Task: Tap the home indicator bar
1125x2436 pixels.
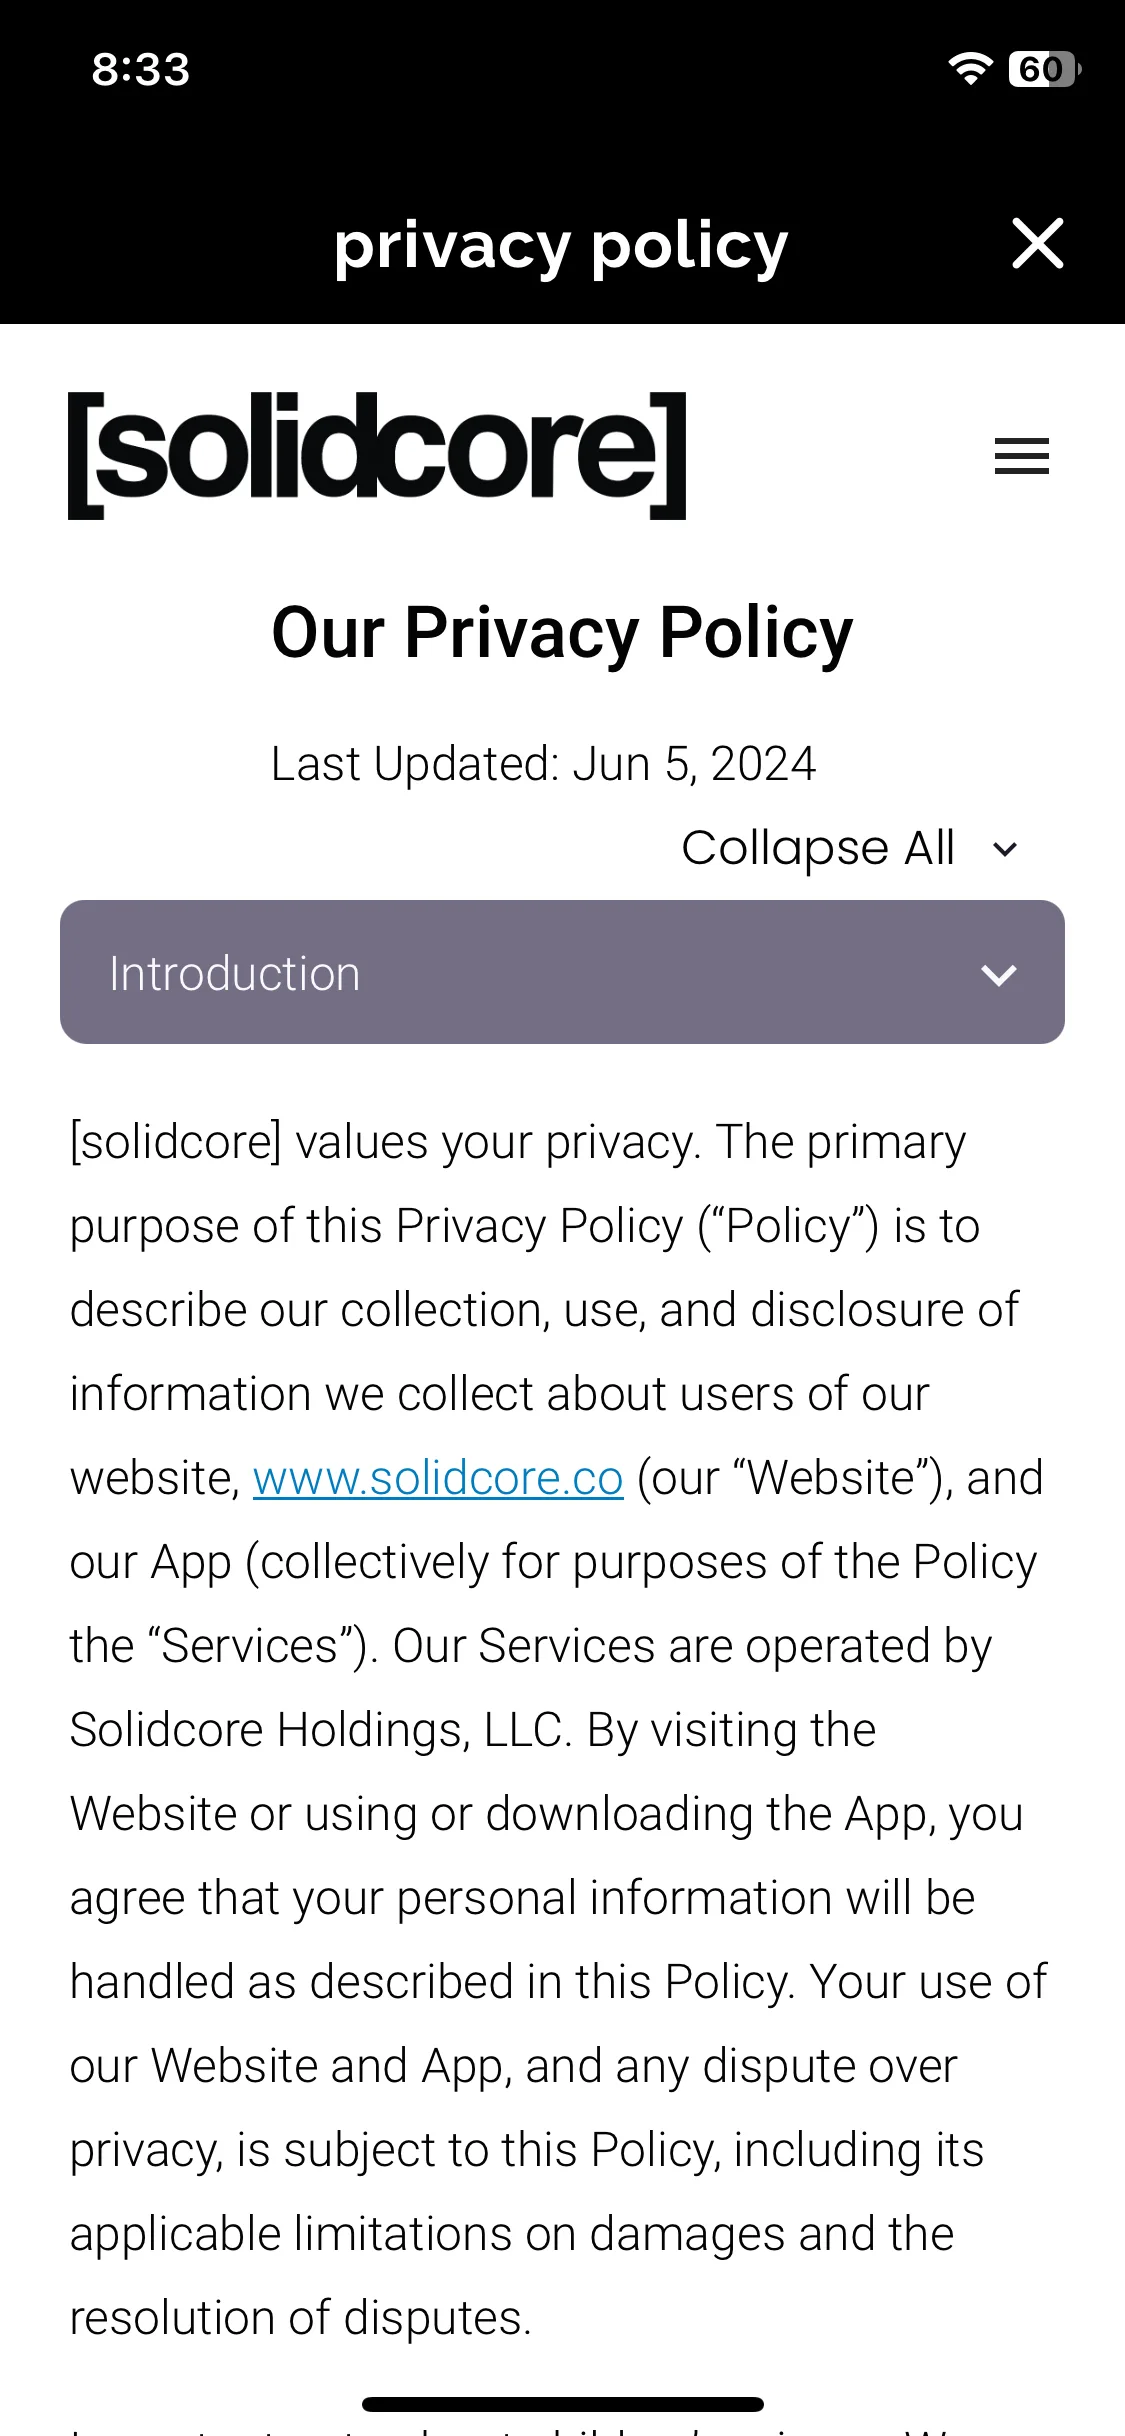Action: (x=562, y=2404)
